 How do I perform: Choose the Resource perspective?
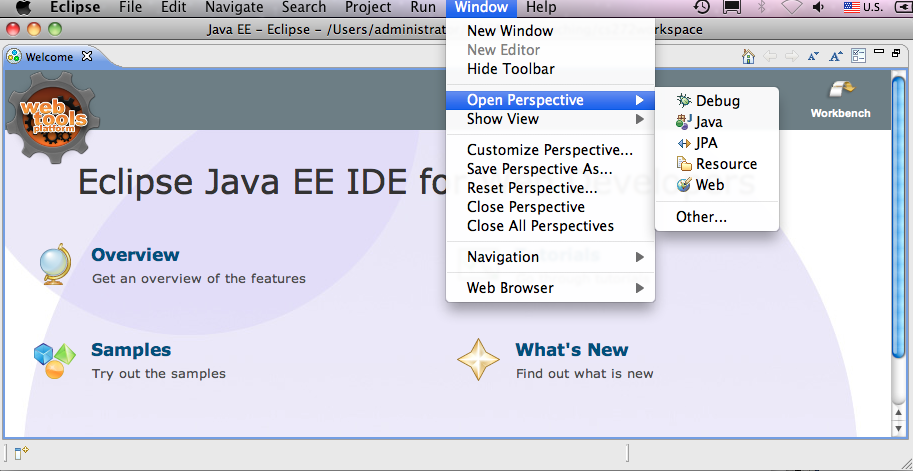(717, 164)
